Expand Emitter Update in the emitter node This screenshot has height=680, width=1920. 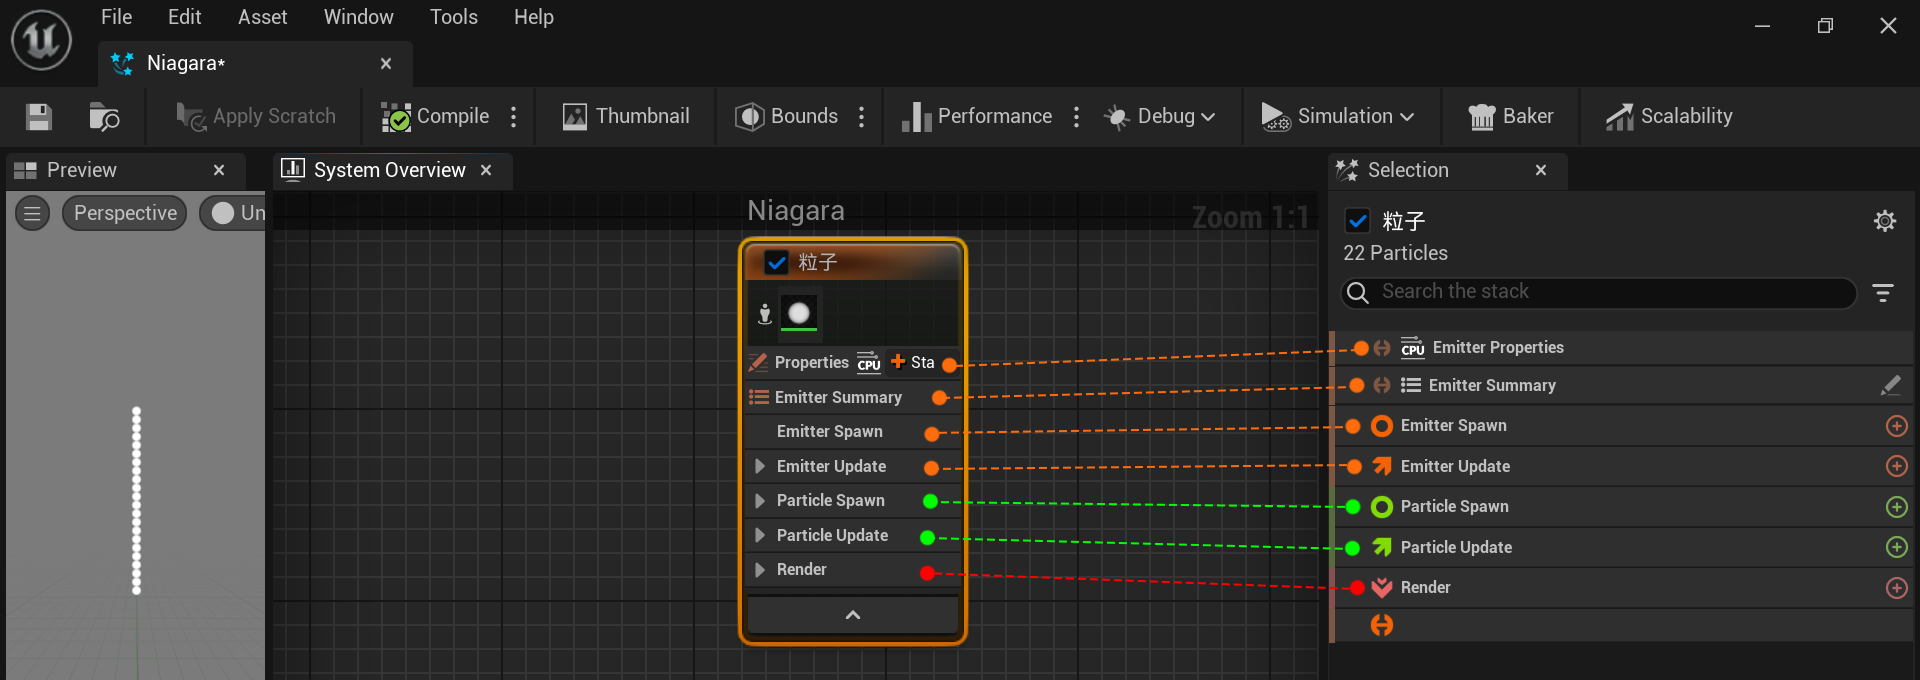pyautogui.click(x=760, y=466)
